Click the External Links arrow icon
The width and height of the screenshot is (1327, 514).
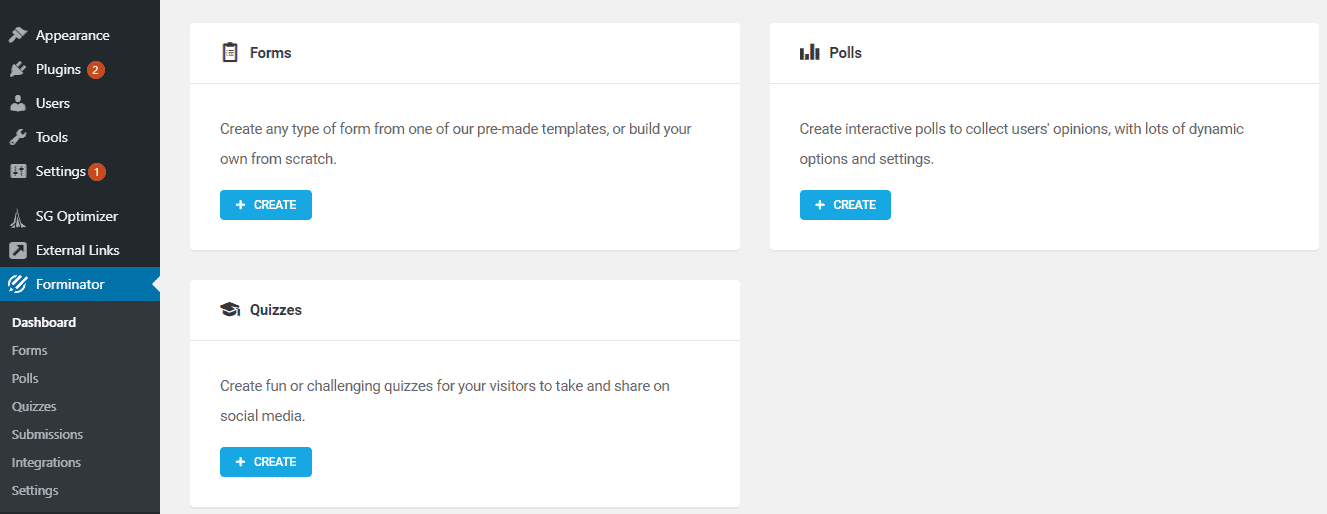[x=17, y=250]
